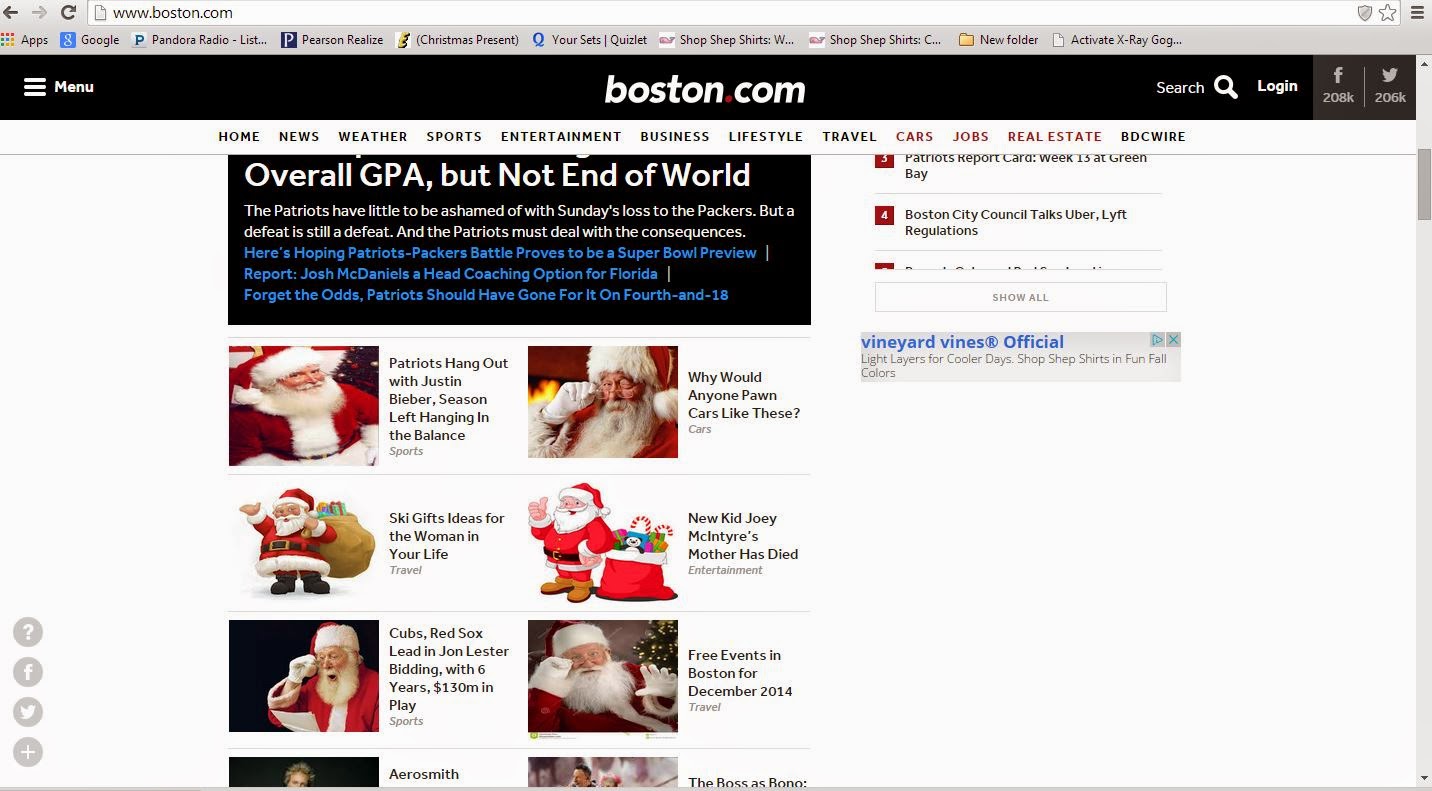Click the question mark help circle icon

28,632
